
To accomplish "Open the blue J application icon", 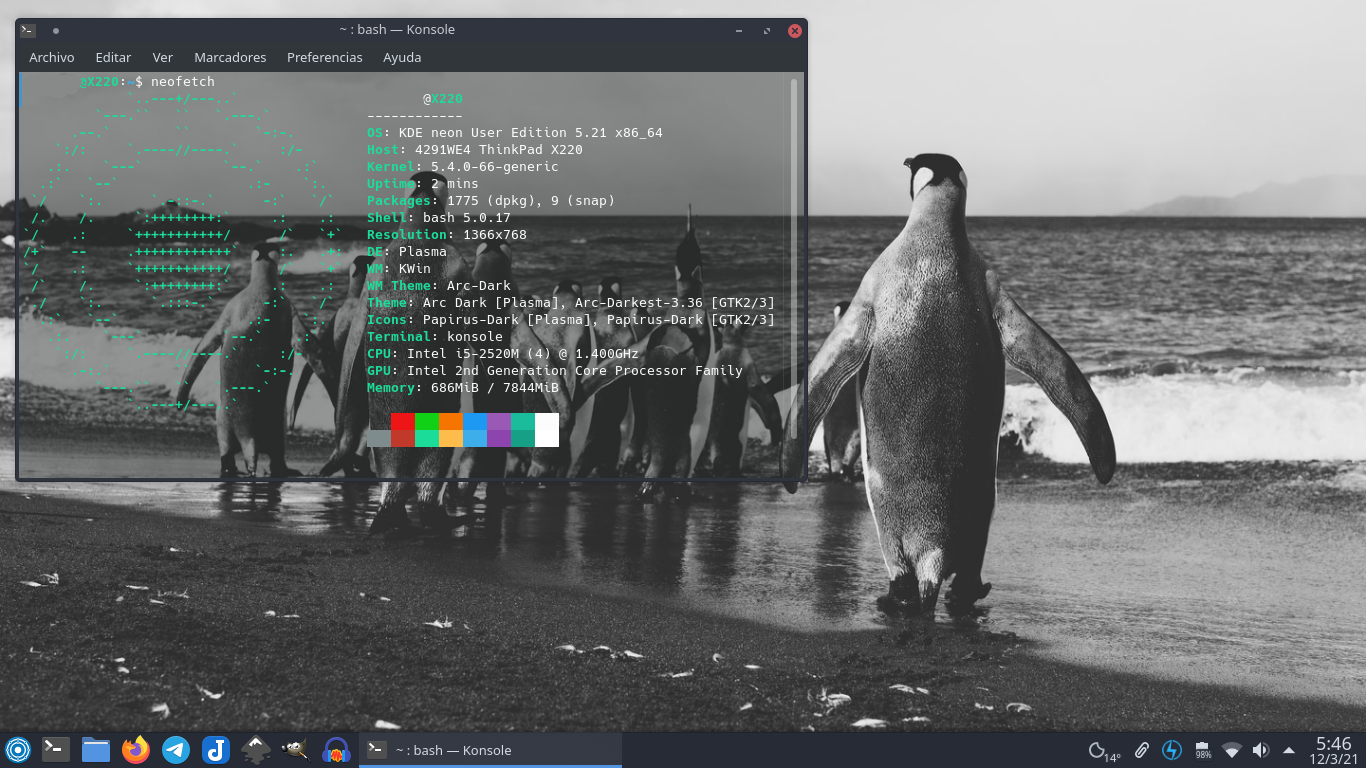I will (x=216, y=749).
